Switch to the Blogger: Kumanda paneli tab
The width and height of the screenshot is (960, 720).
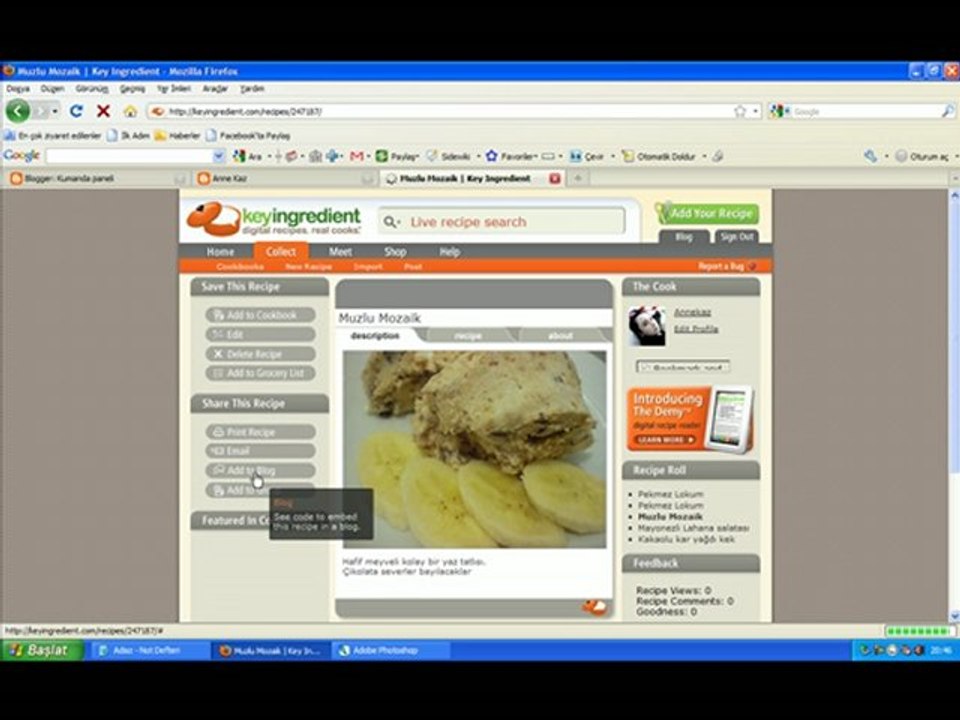click(97, 178)
